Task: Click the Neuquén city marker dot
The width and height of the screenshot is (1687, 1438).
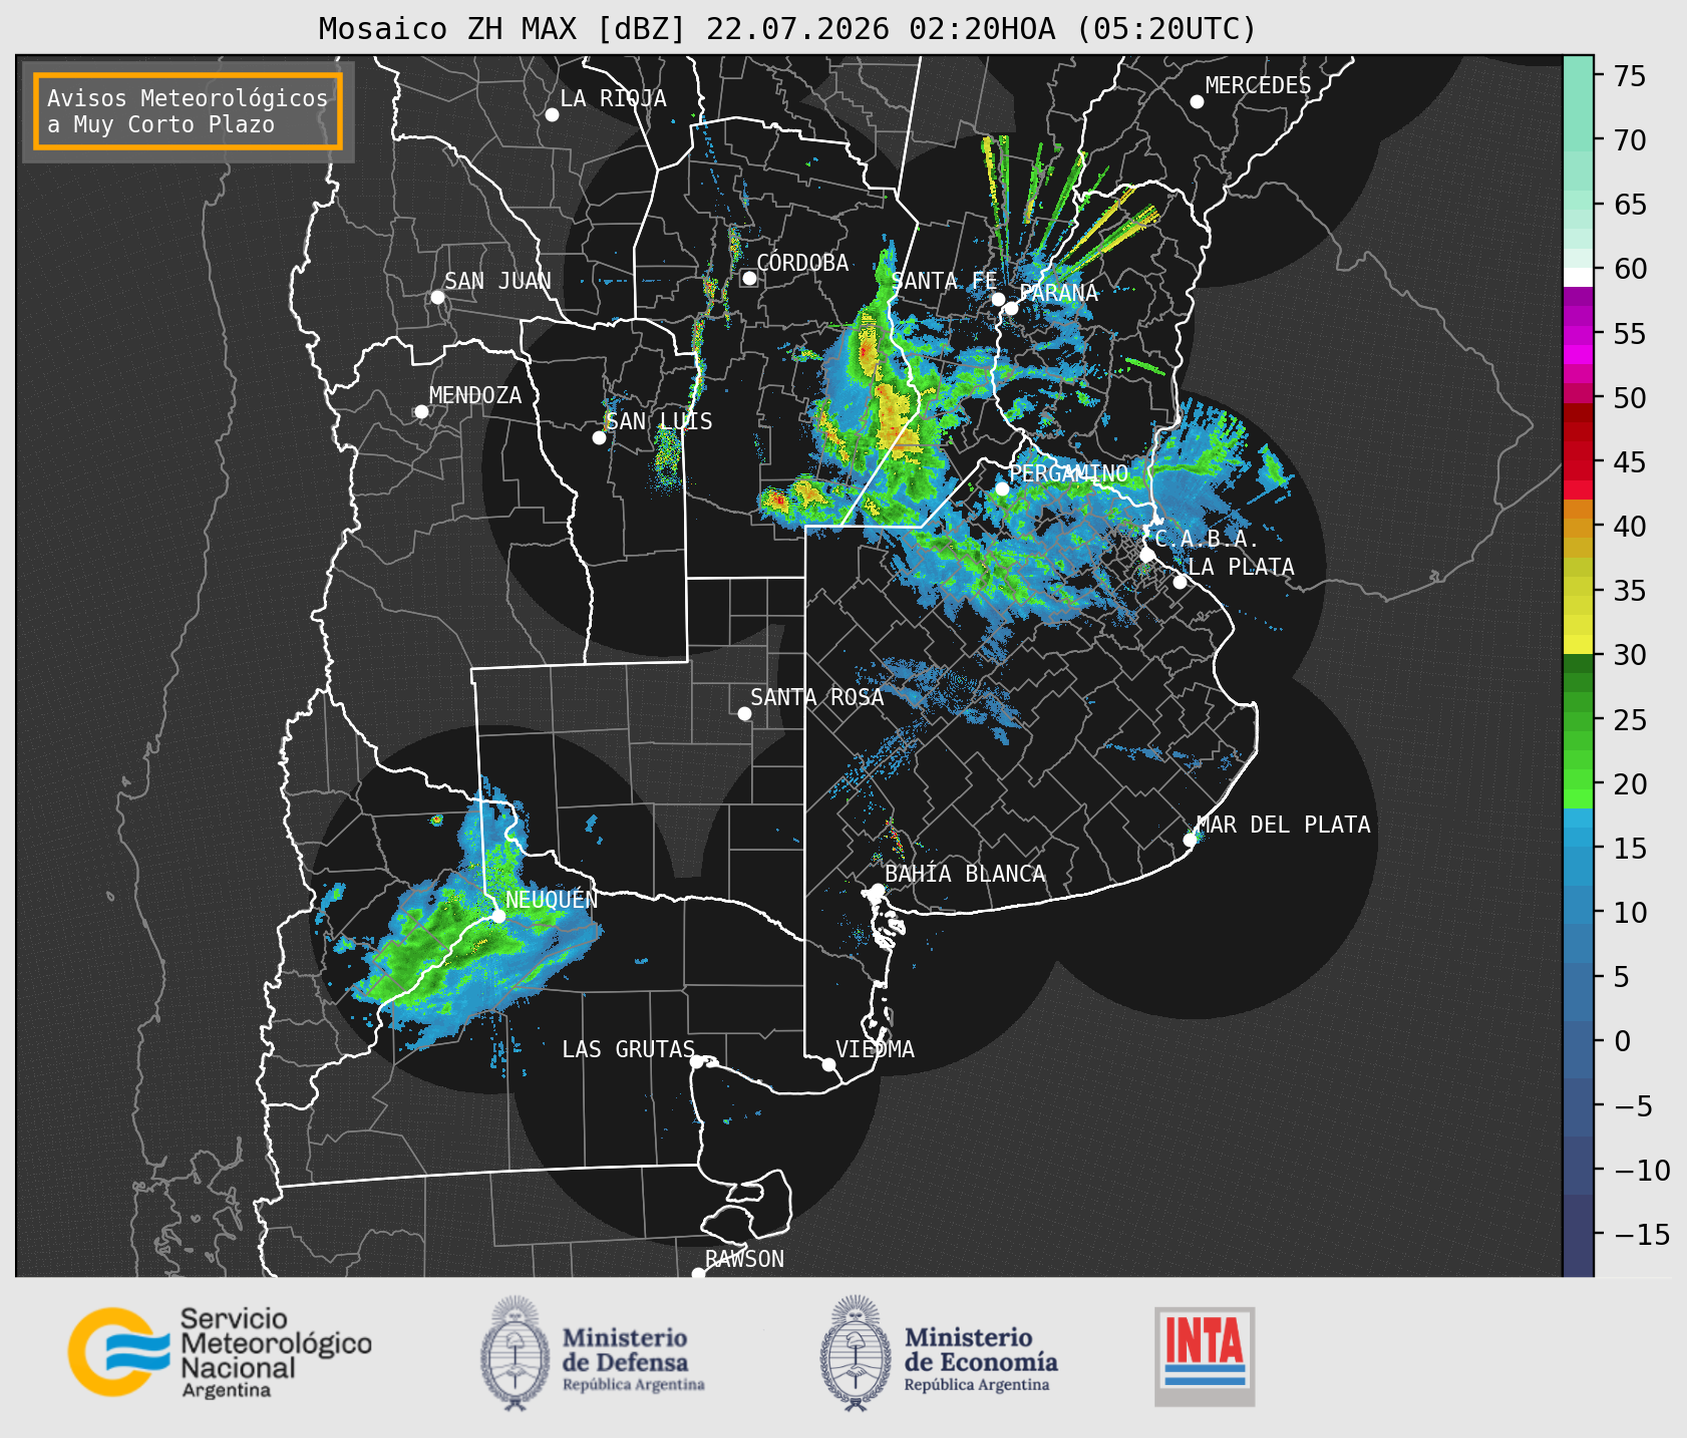Action: [498, 915]
